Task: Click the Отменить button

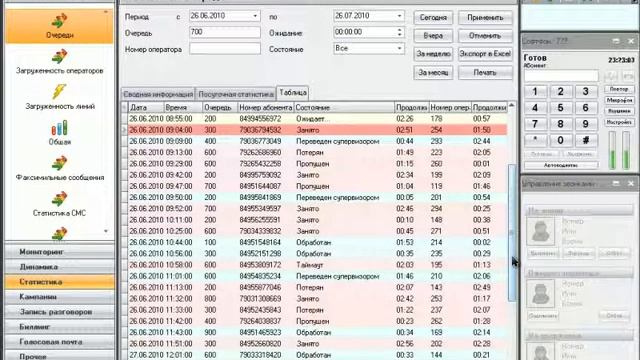Action: coord(485,36)
